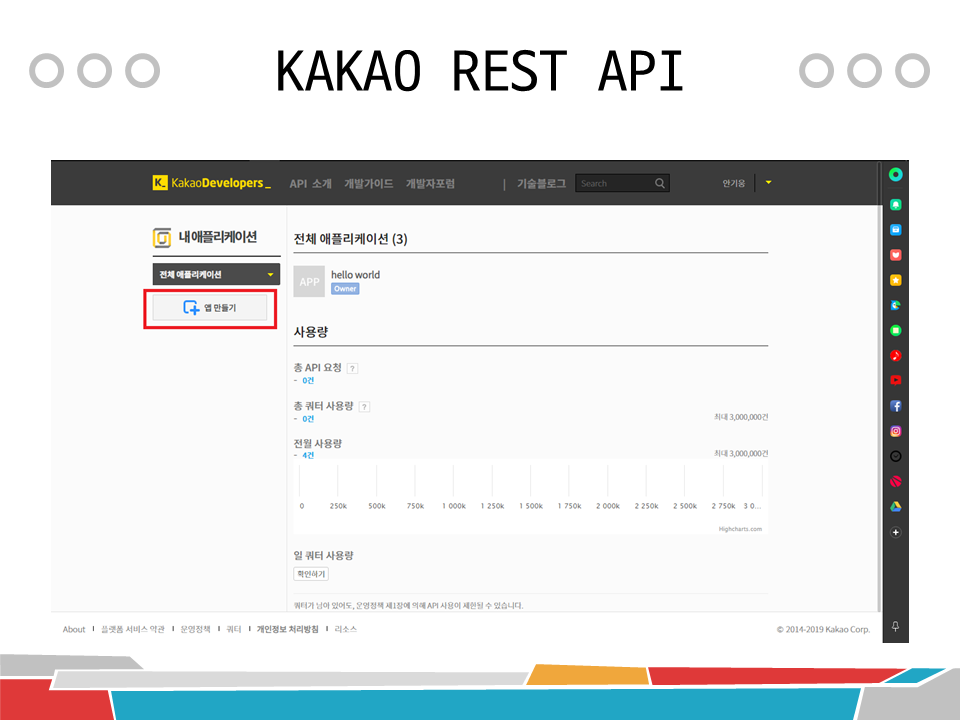Image resolution: width=960 pixels, height=720 pixels.
Task: Open the yellow star bookmarks sidebar icon
Action: point(896,280)
